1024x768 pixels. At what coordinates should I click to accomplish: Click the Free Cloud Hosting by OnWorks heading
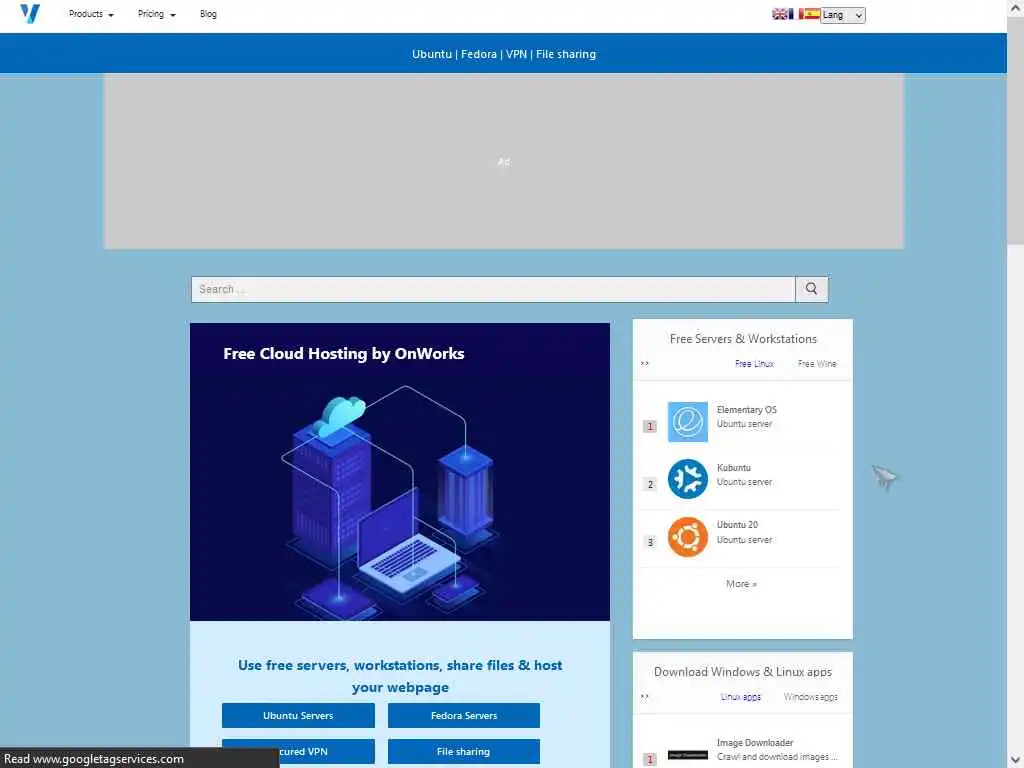pyautogui.click(x=344, y=353)
